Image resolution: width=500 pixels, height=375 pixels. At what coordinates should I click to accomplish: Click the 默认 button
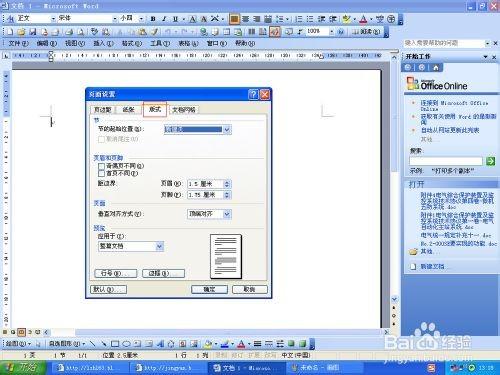pos(108,289)
